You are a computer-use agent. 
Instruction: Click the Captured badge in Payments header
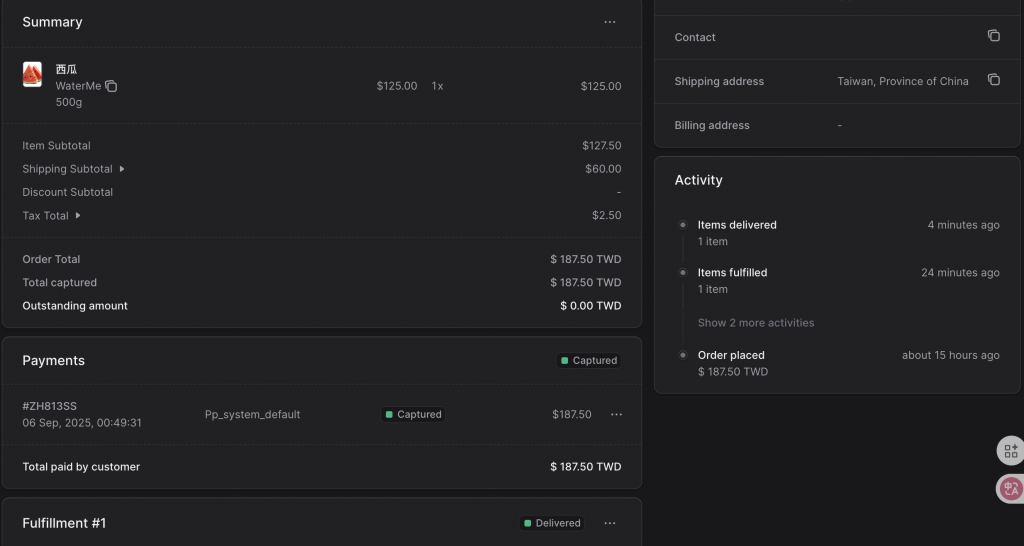589,361
